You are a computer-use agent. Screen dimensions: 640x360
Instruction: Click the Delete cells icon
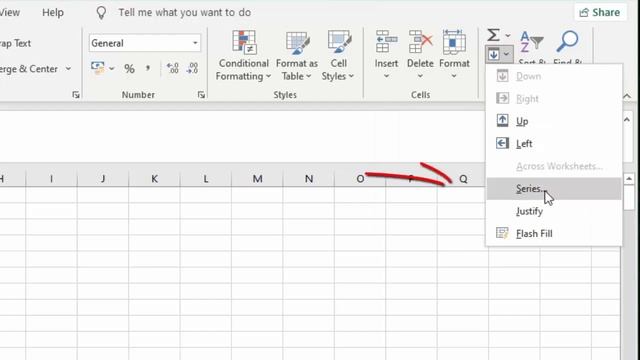[420, 42]
